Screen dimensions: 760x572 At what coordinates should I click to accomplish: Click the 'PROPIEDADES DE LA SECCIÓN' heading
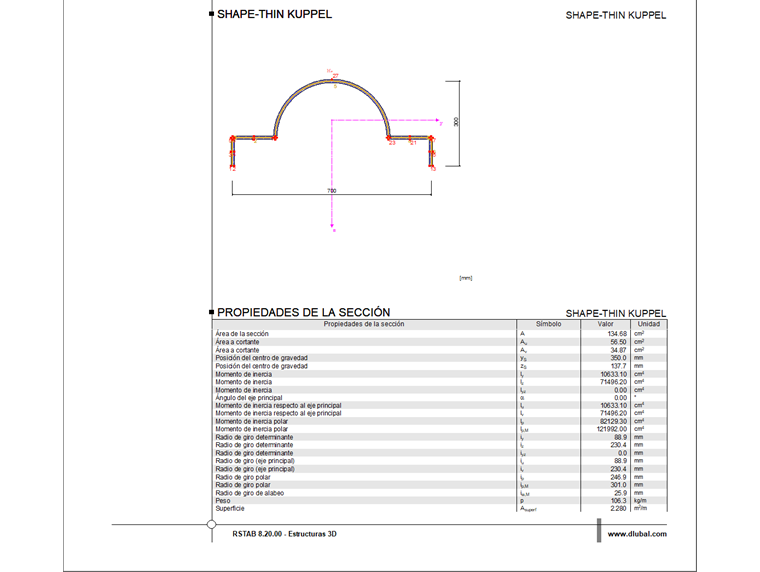[x=303, y=312]
